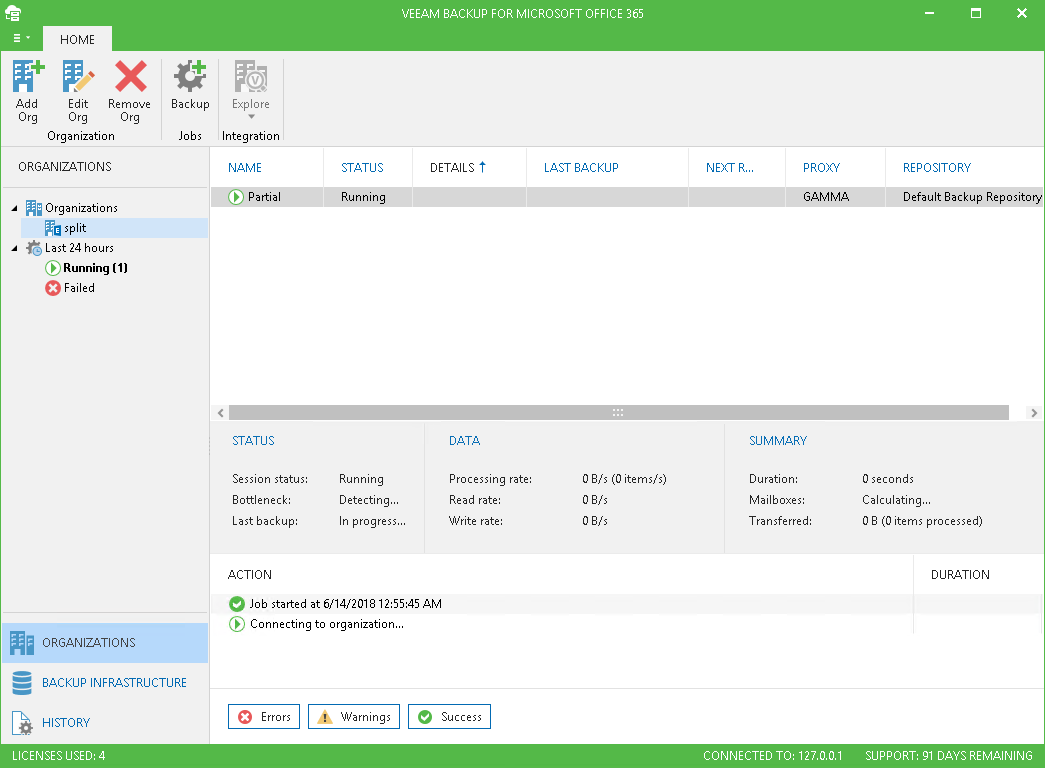The image size is (1045, 768).
Task: Sort by the STATUS column header
Action: coord(362,168)
